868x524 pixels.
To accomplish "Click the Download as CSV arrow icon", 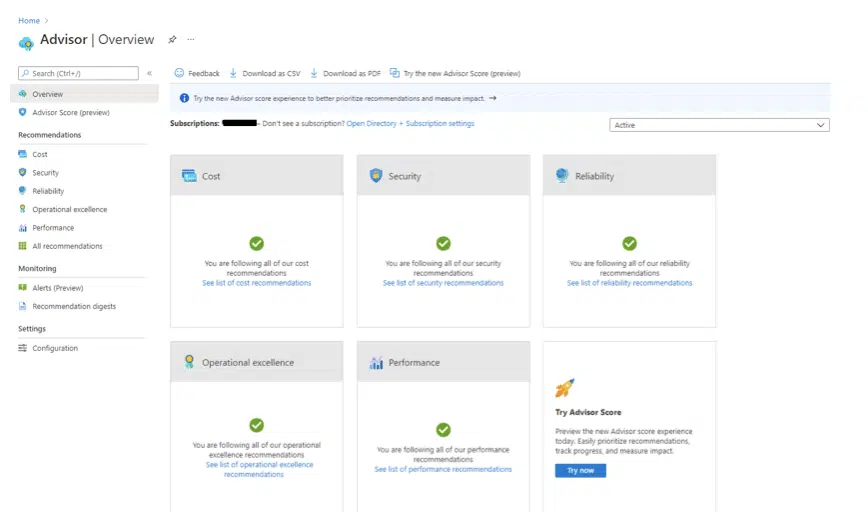I will (x=233, y=73).
